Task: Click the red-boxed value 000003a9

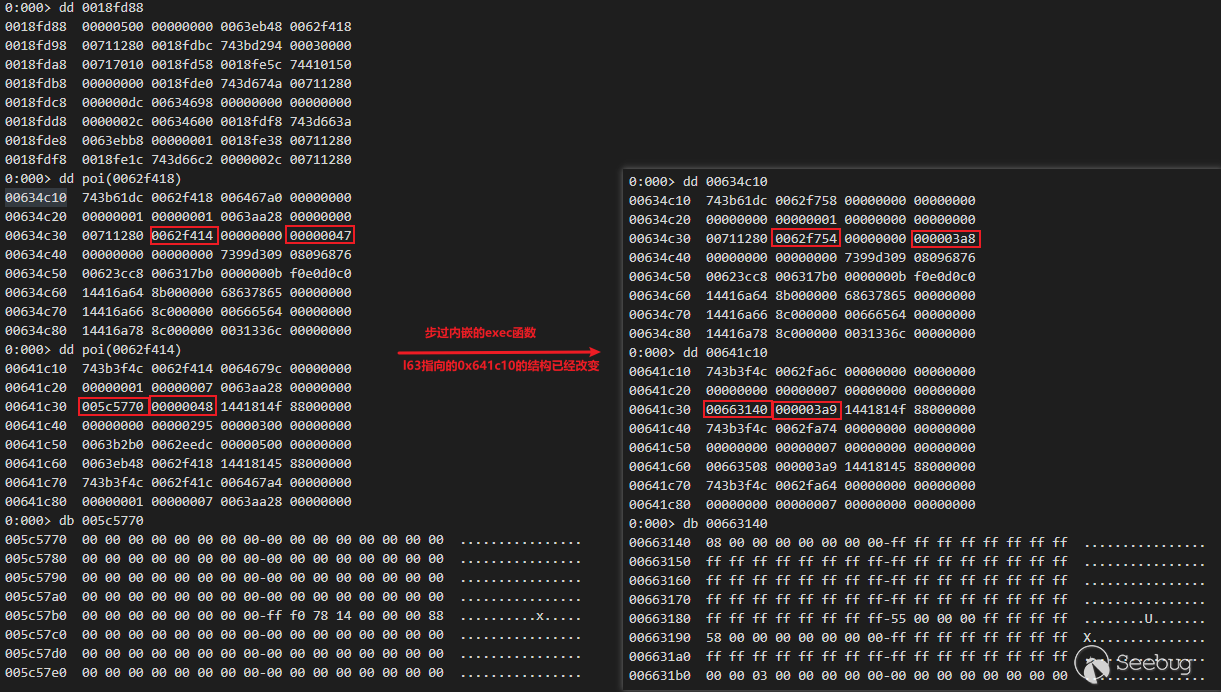Action: 807,409
